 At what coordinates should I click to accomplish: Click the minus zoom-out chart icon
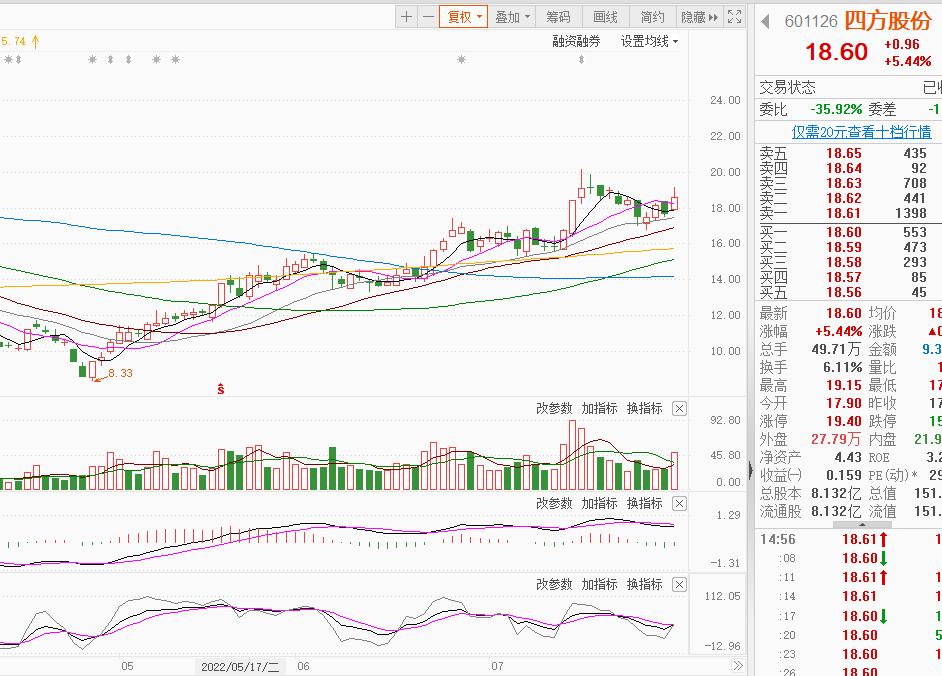coord(428,17)
